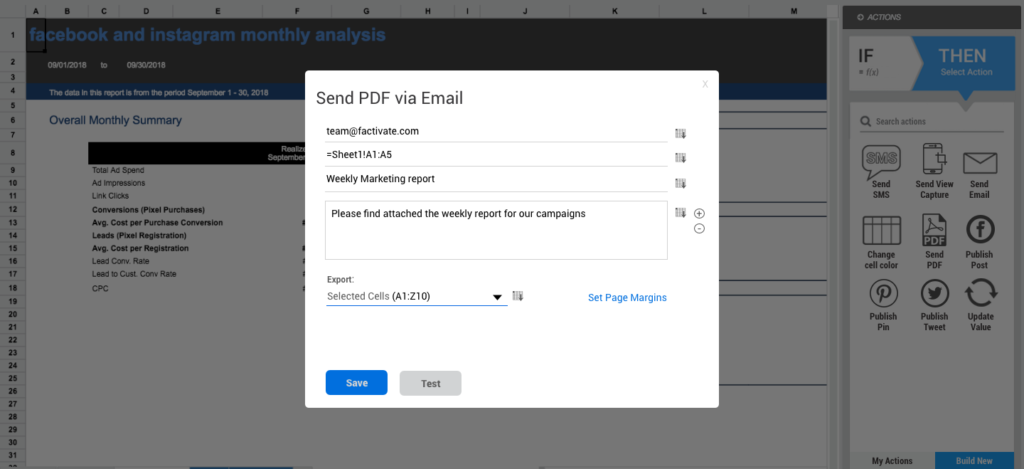
Task: Click cell picker icon beside recipient email field
Action: (680, 133)
